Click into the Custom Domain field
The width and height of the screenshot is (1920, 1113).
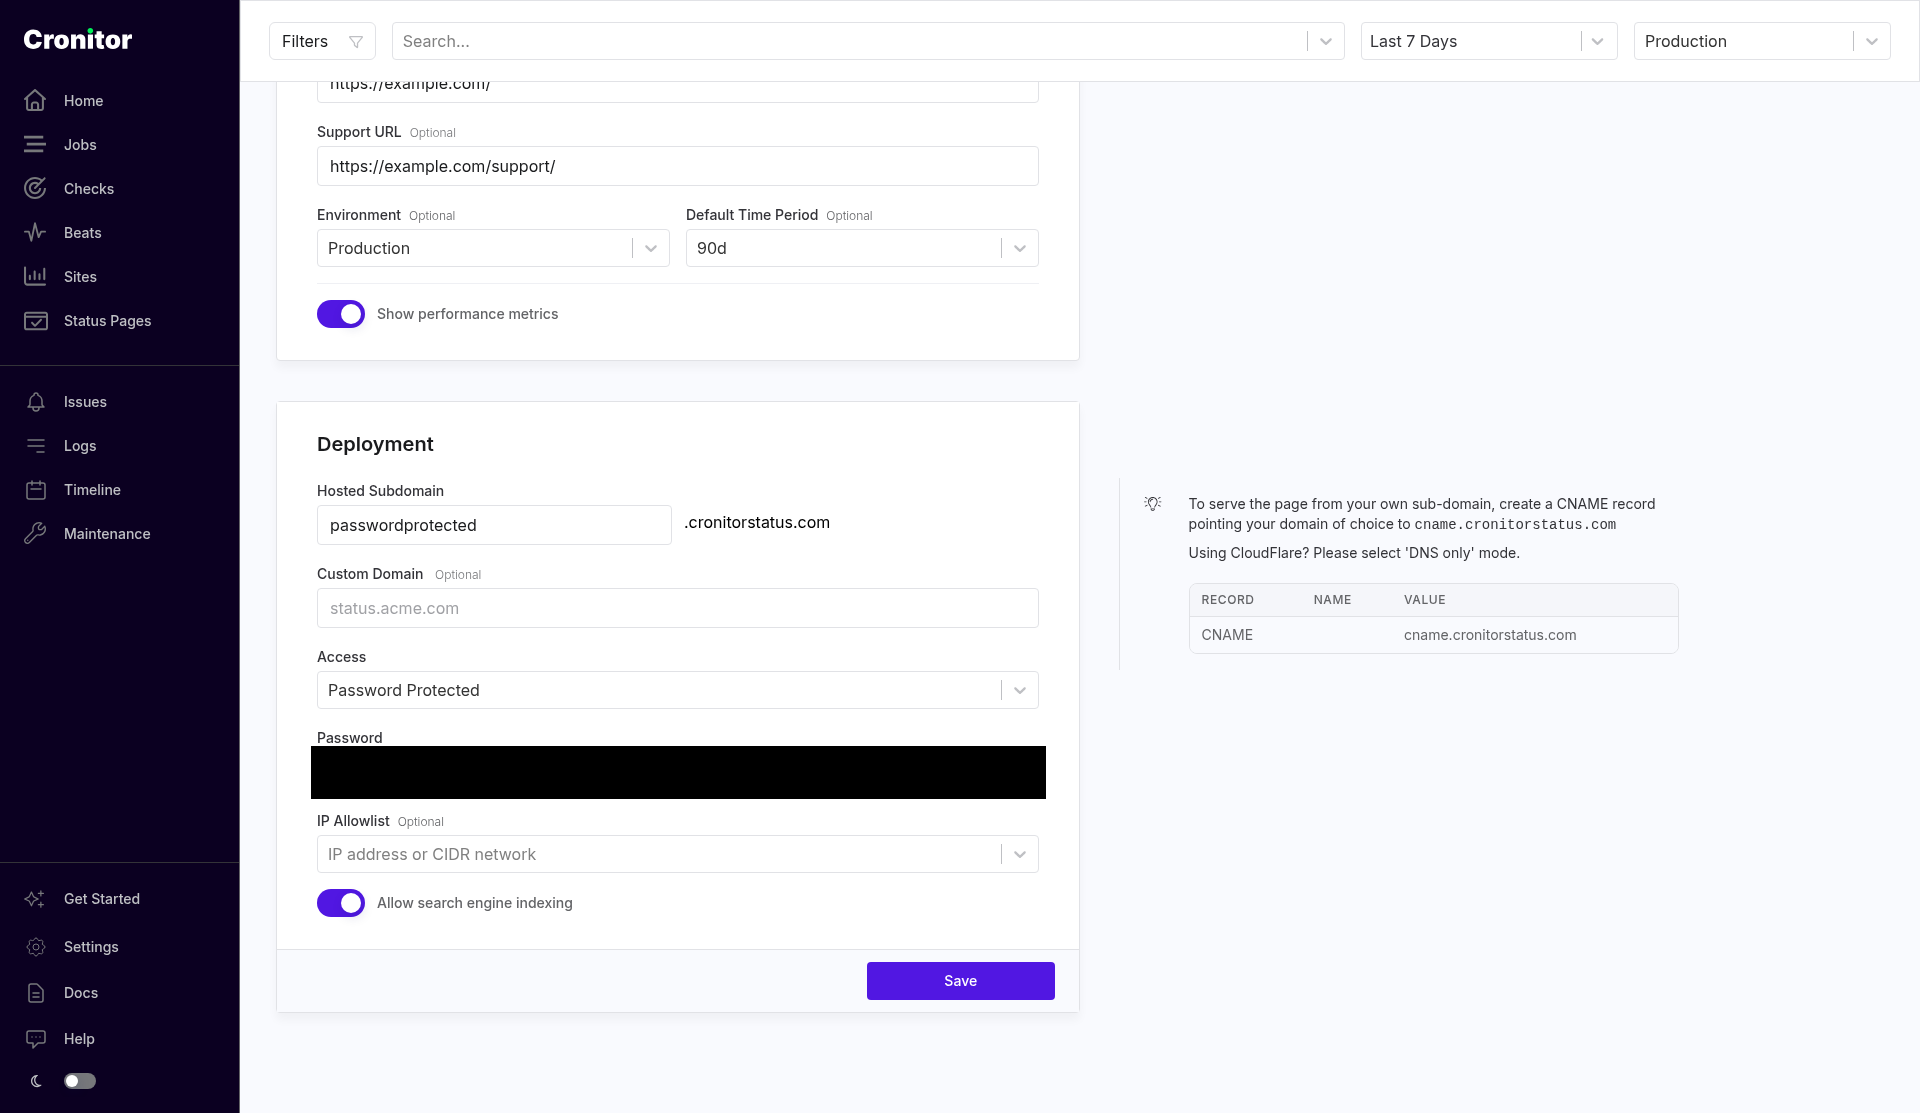[x=678, y=608]
